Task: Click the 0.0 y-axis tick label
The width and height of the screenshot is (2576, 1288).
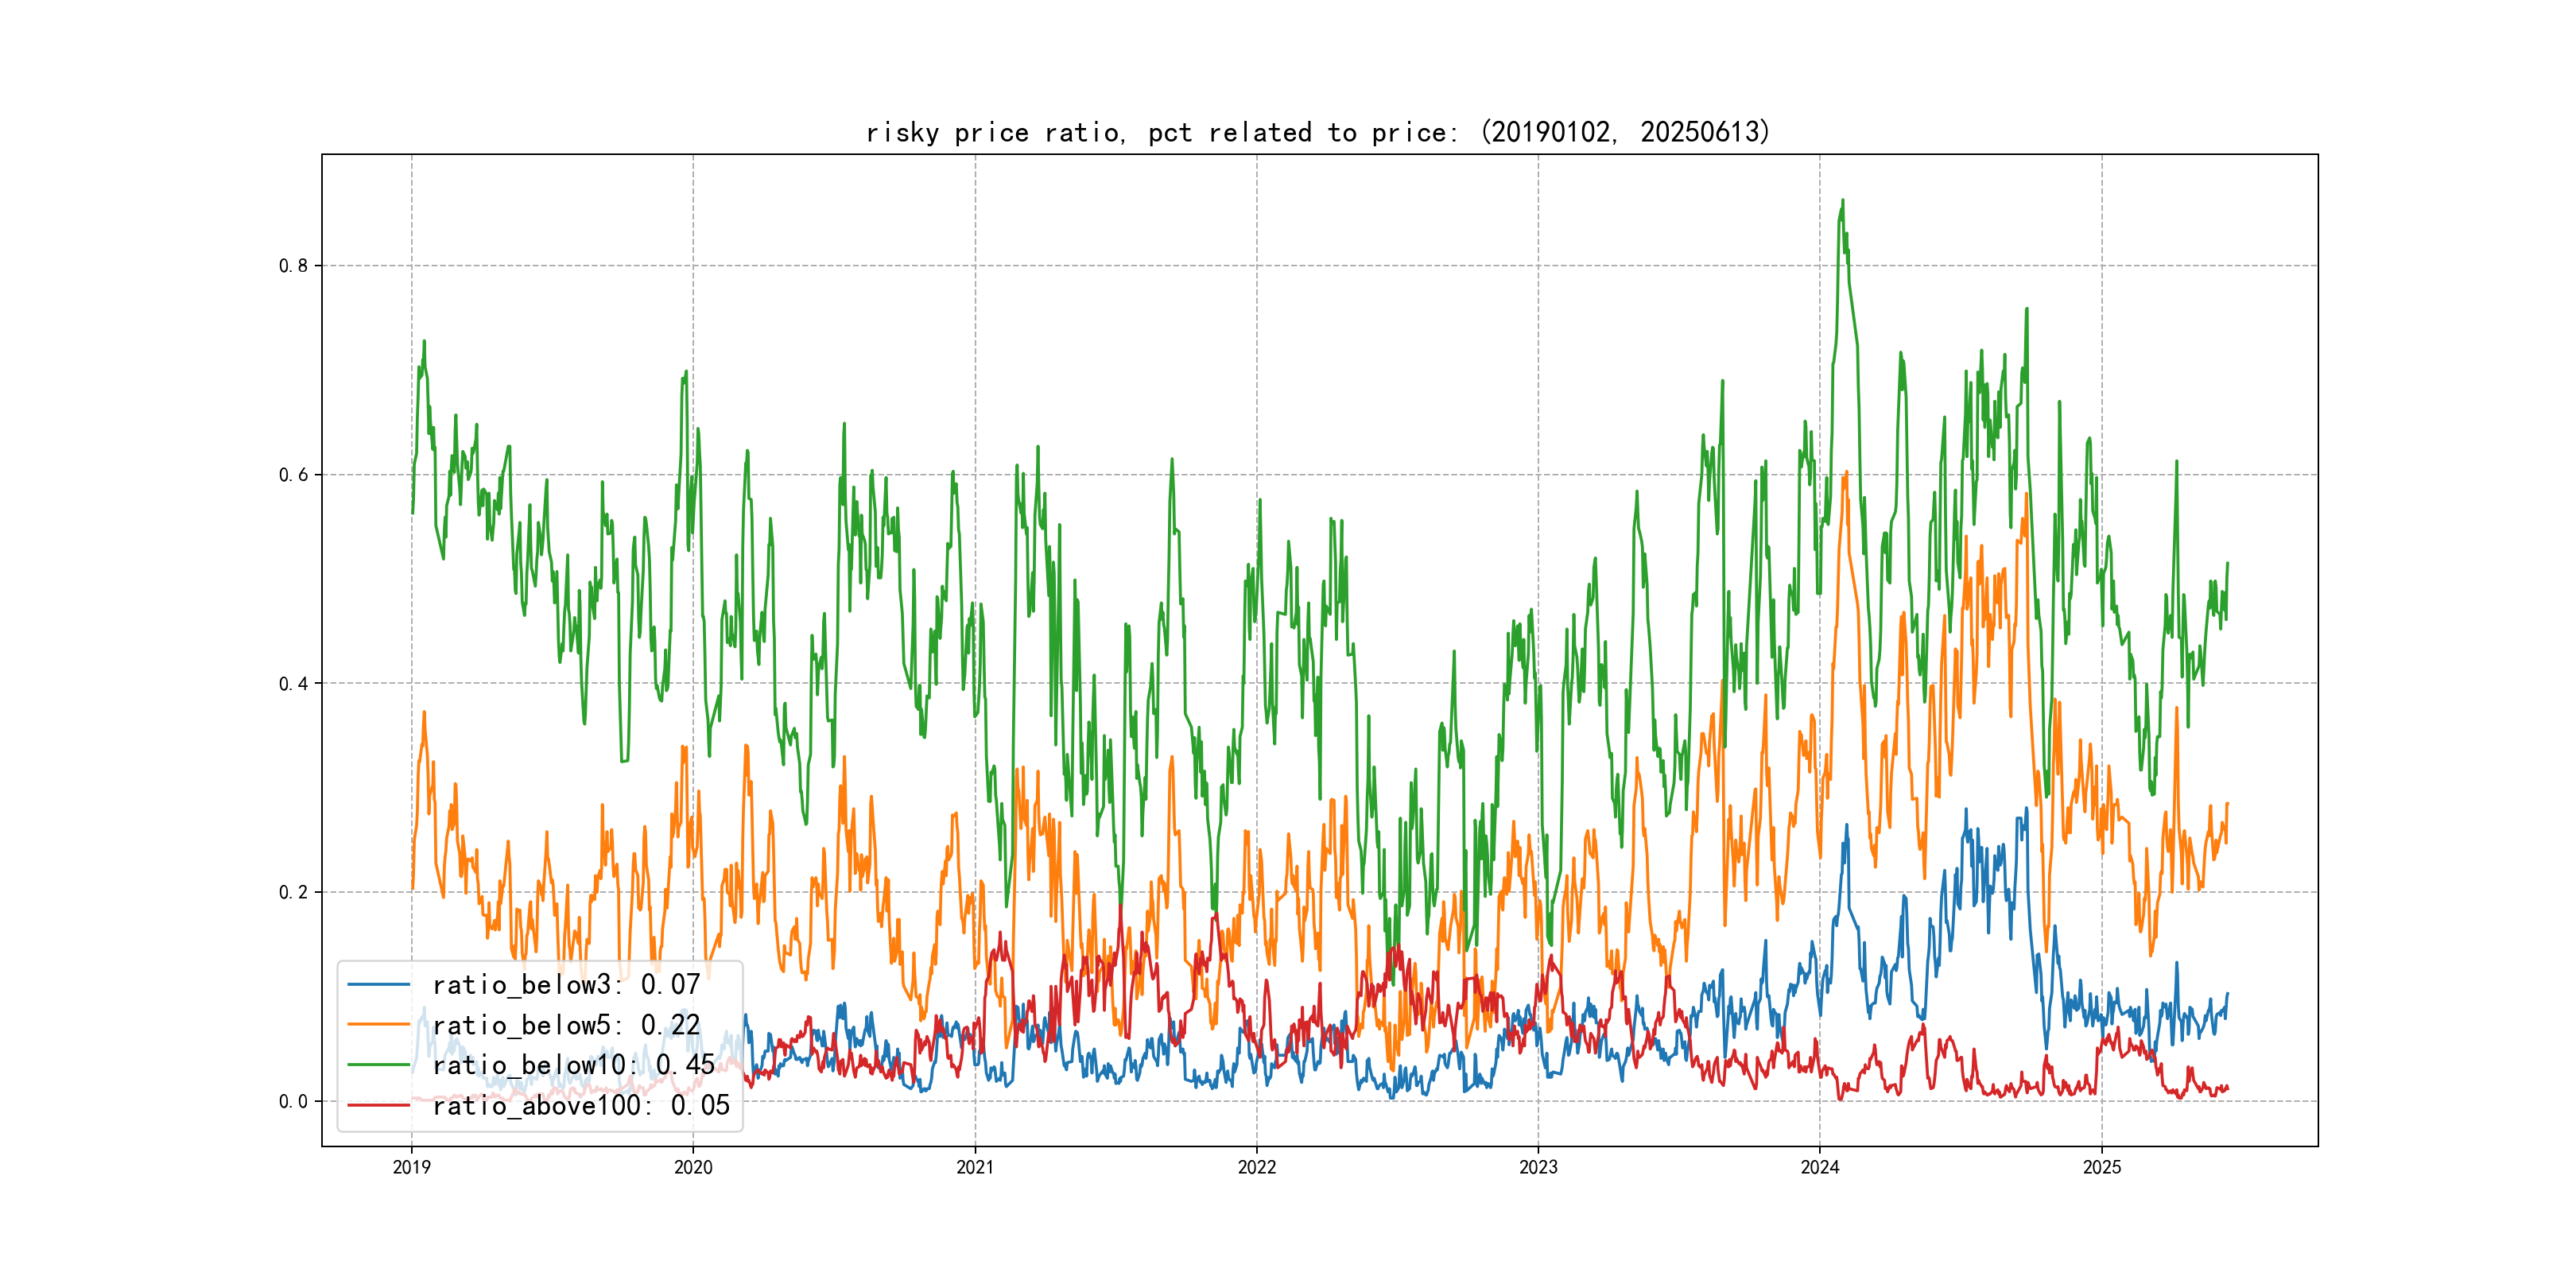Action: tap(293, 1102)
